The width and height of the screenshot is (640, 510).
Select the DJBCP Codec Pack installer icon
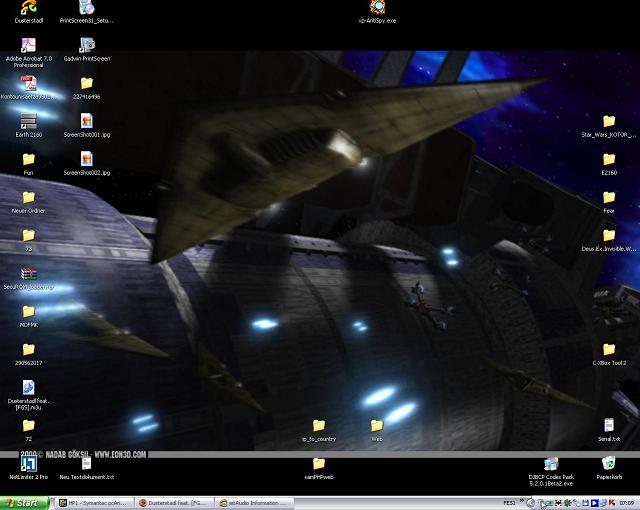point(551,463)
